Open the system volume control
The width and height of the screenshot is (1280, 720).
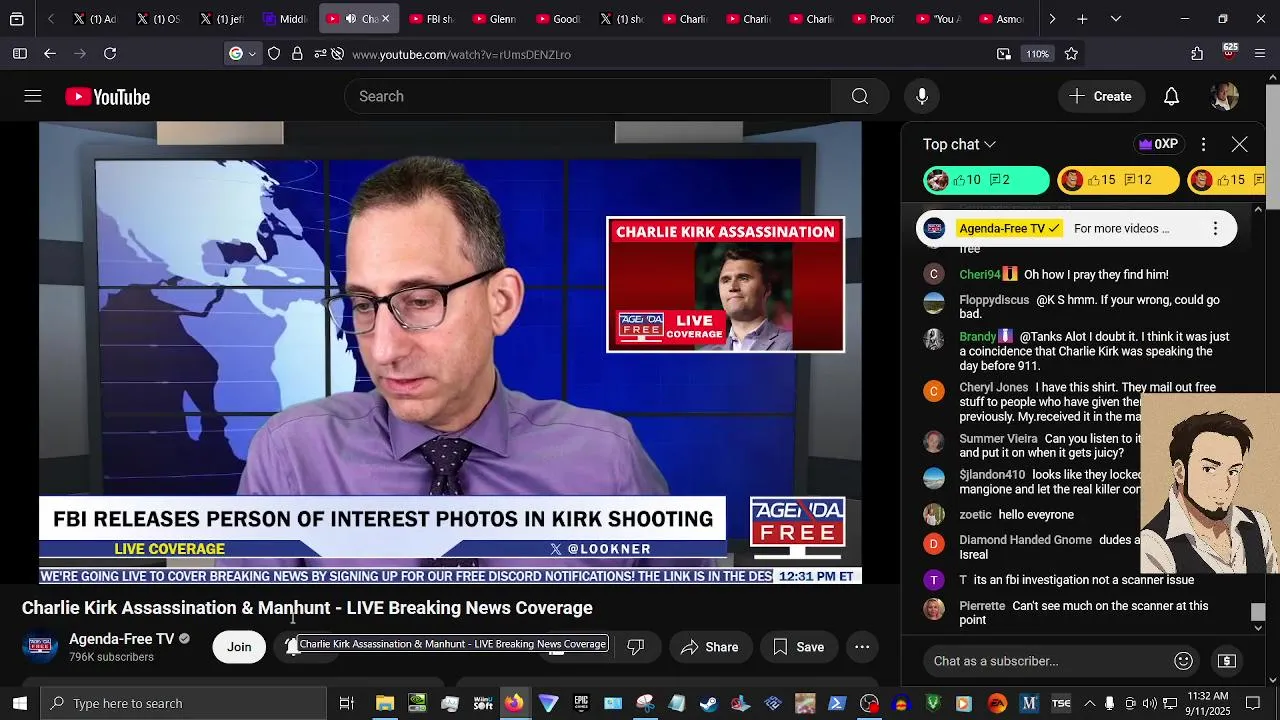pos(1149,703)
